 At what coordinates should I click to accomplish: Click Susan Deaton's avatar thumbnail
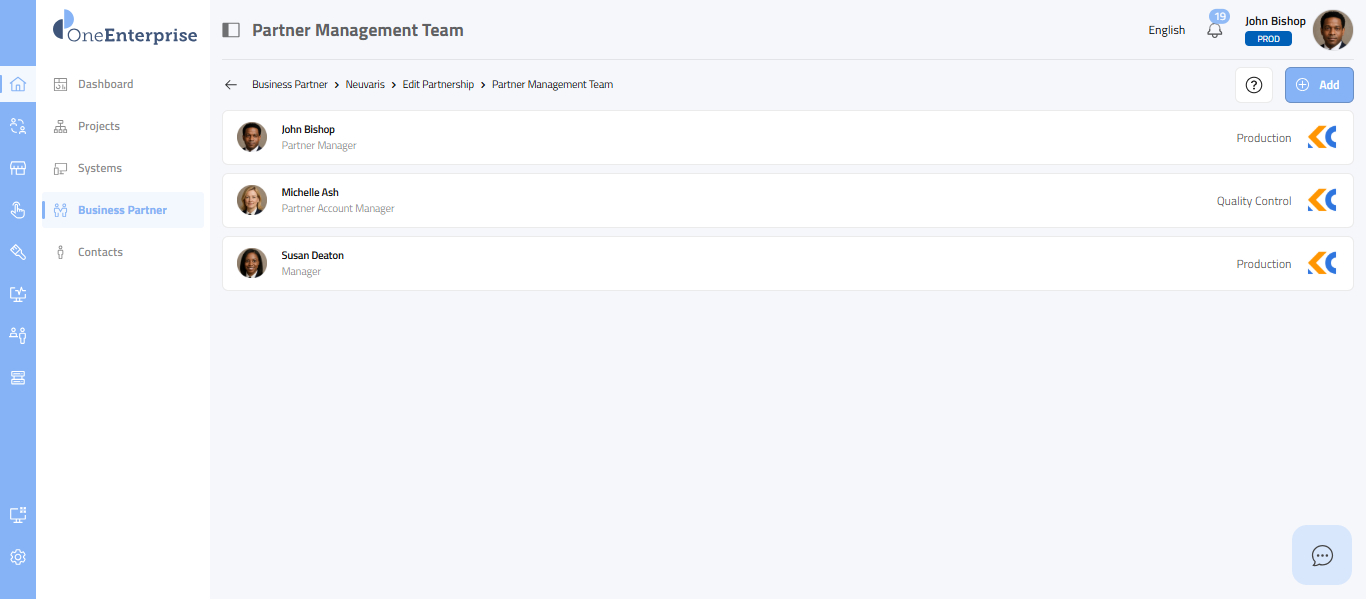(x=252, y=263)
